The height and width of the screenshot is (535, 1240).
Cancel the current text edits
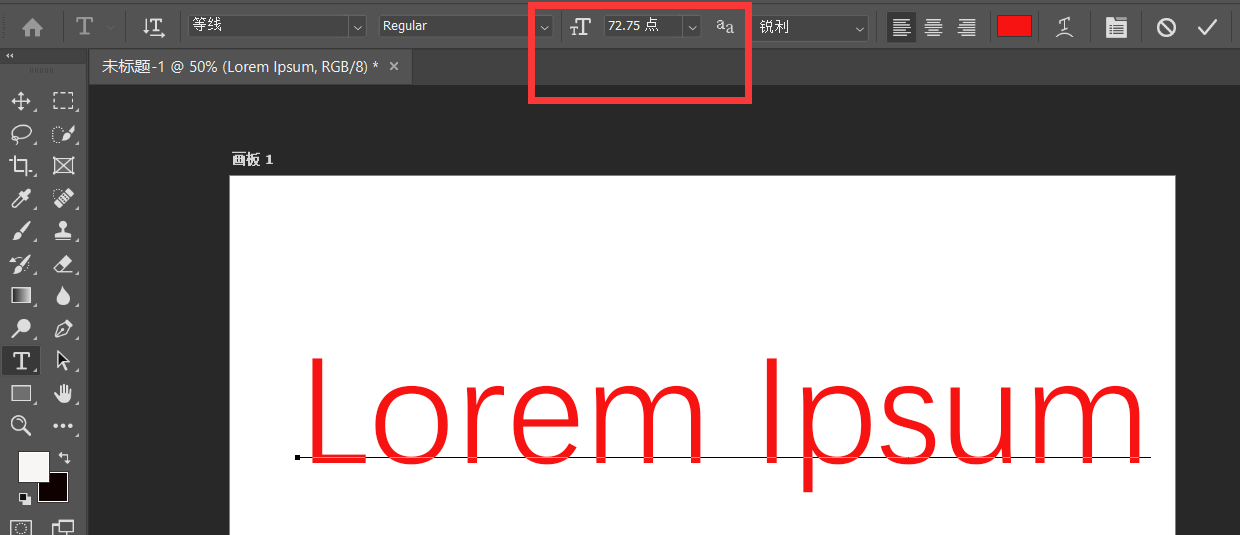[x=1166, y=27]
